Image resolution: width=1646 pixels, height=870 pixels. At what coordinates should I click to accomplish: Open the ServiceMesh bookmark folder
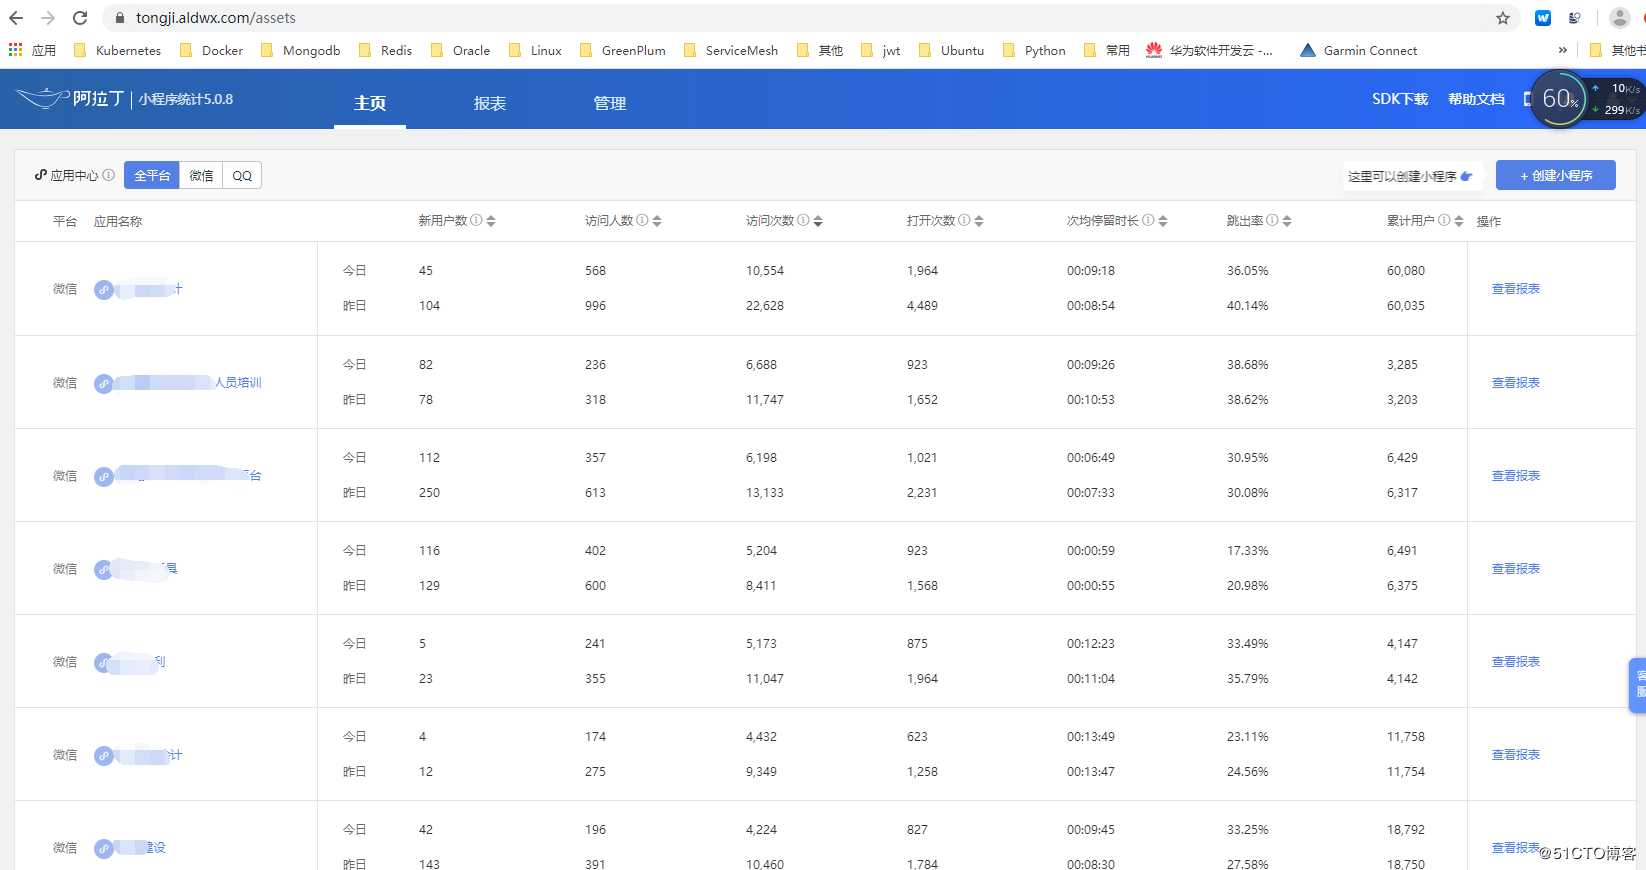(x=731, y=50)
